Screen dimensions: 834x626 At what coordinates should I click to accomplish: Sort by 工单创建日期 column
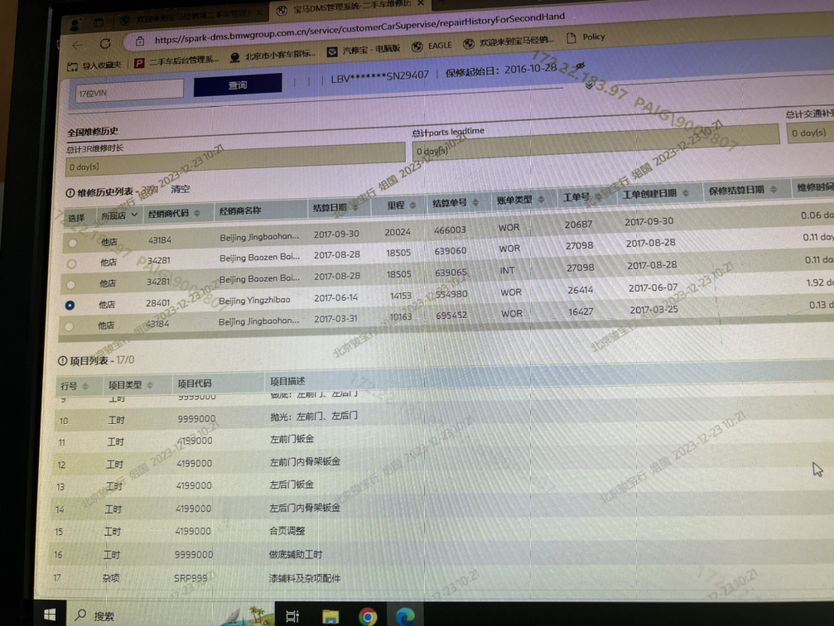tap(686, 193)
